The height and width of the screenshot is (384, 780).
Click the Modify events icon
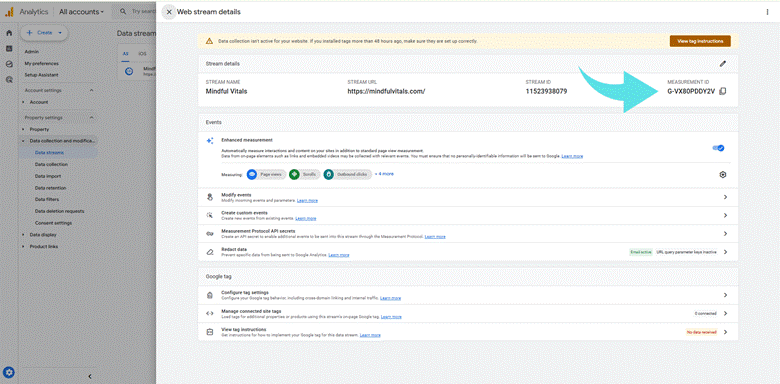pos(210,197)
